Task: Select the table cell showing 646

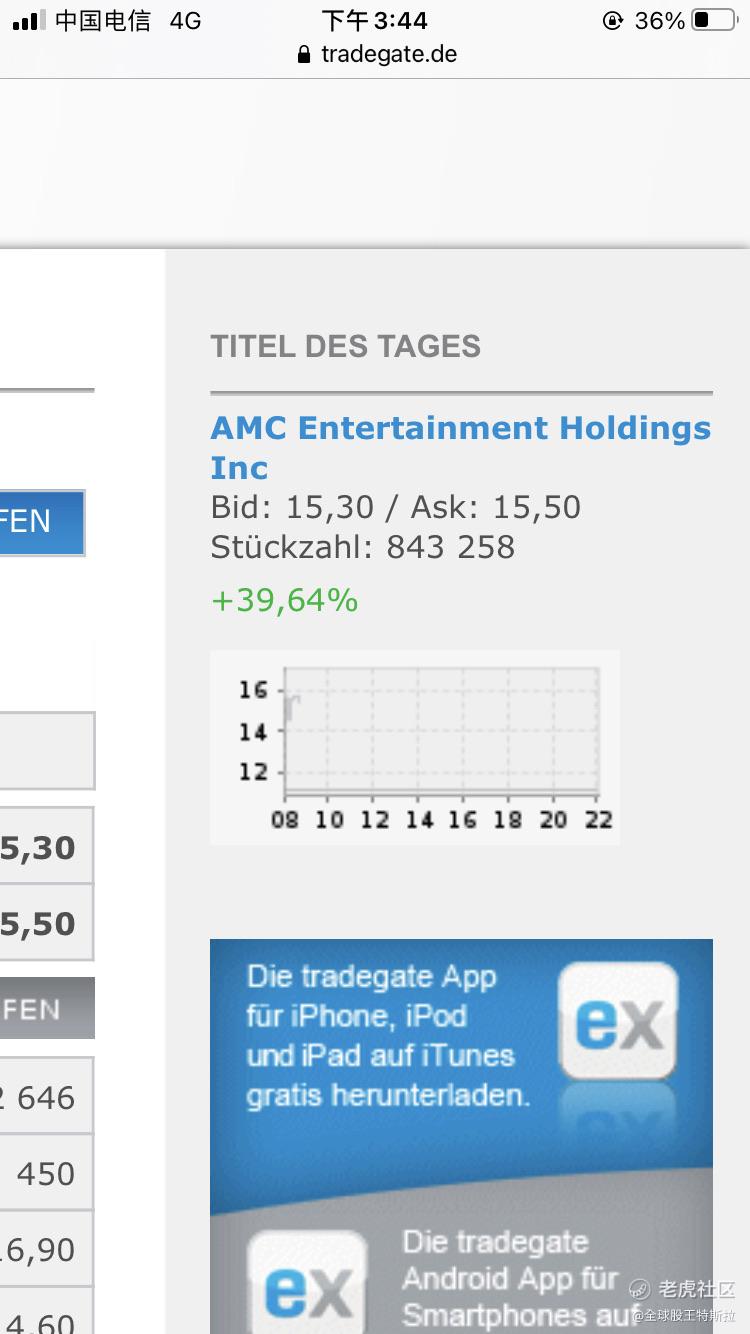Action: click(47, 1097)
